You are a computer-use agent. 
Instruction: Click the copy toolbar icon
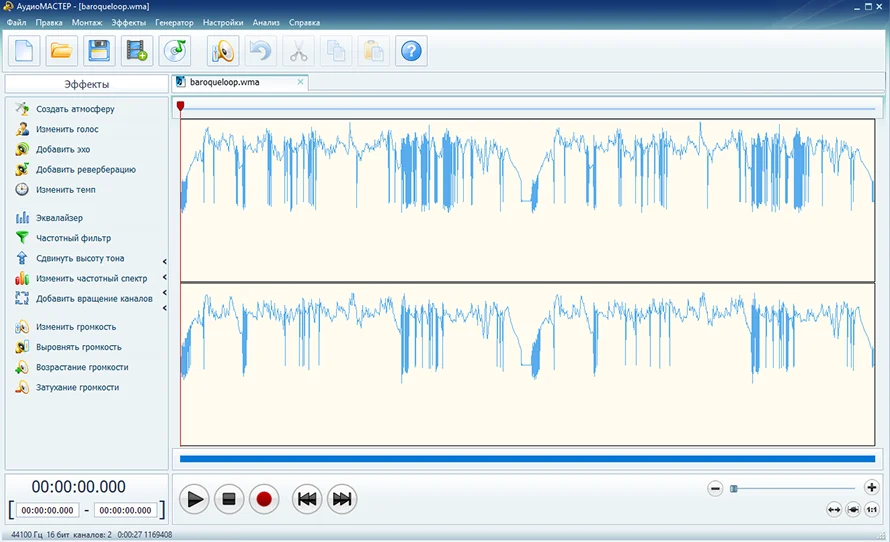pyautogui.click(x=336, y=51)
